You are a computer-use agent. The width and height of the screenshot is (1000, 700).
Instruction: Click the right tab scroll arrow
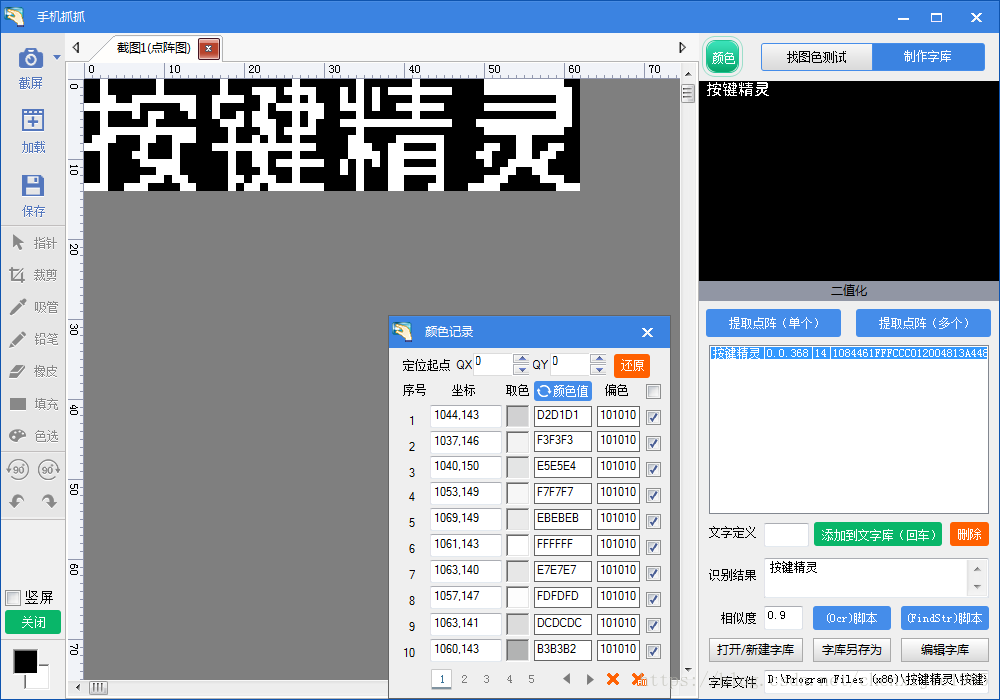click(682, 47)
